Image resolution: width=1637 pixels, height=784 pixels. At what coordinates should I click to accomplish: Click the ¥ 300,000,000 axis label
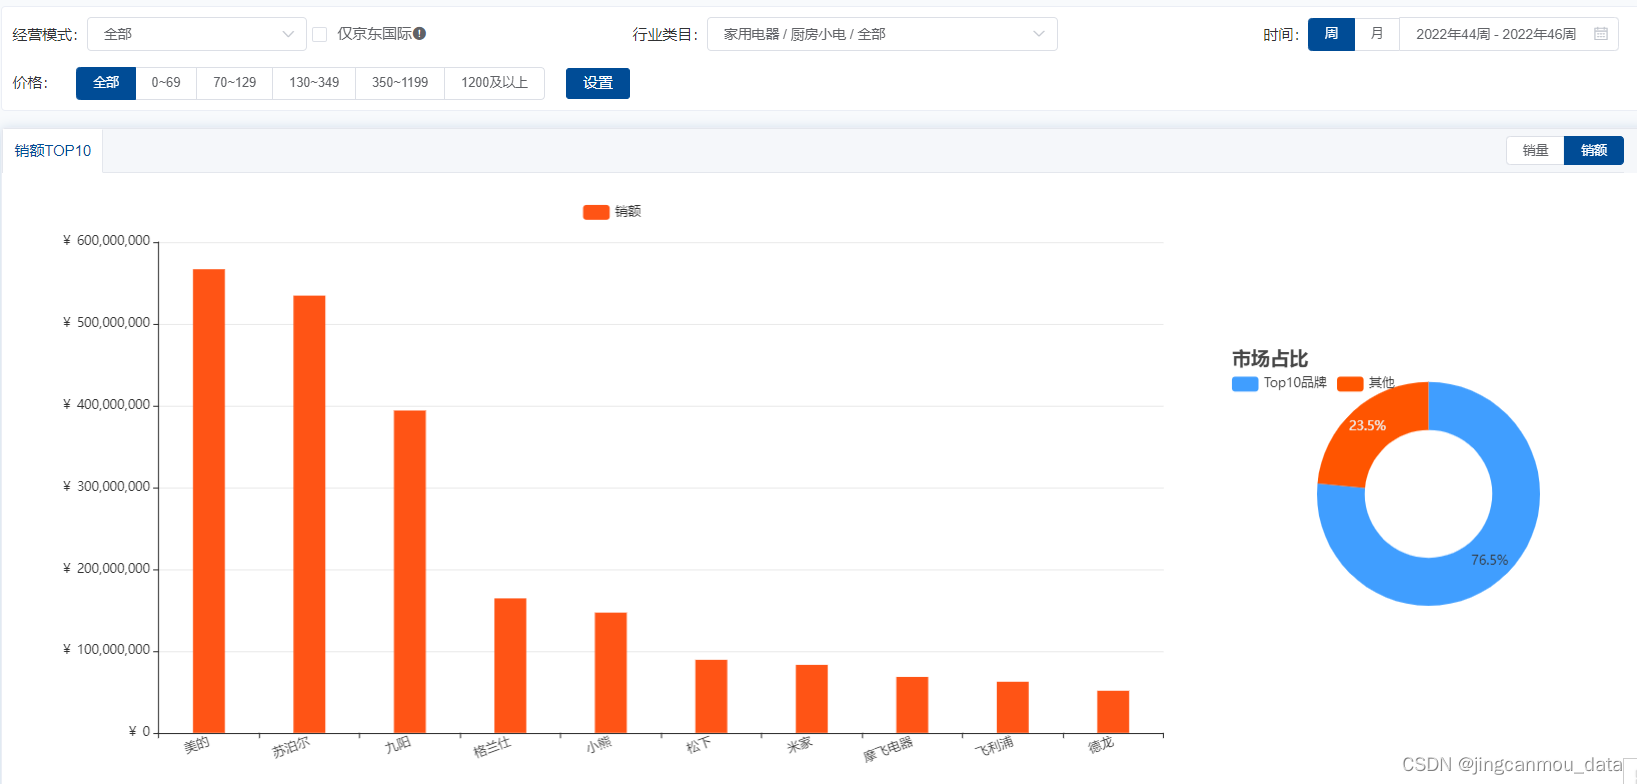coord(106,487)
